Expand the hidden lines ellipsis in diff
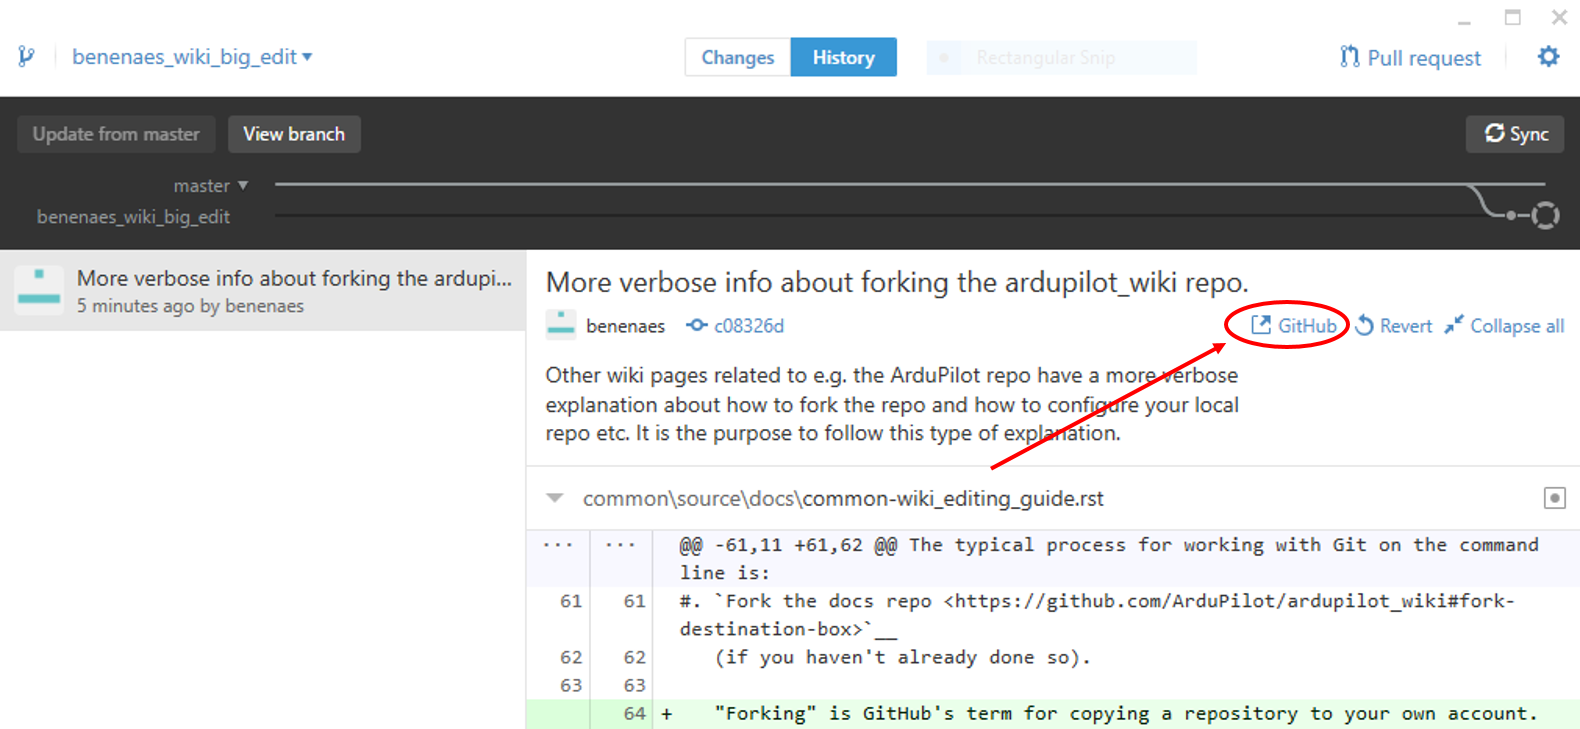Screen dimensions: 1580x729 [x=558, y=545]
